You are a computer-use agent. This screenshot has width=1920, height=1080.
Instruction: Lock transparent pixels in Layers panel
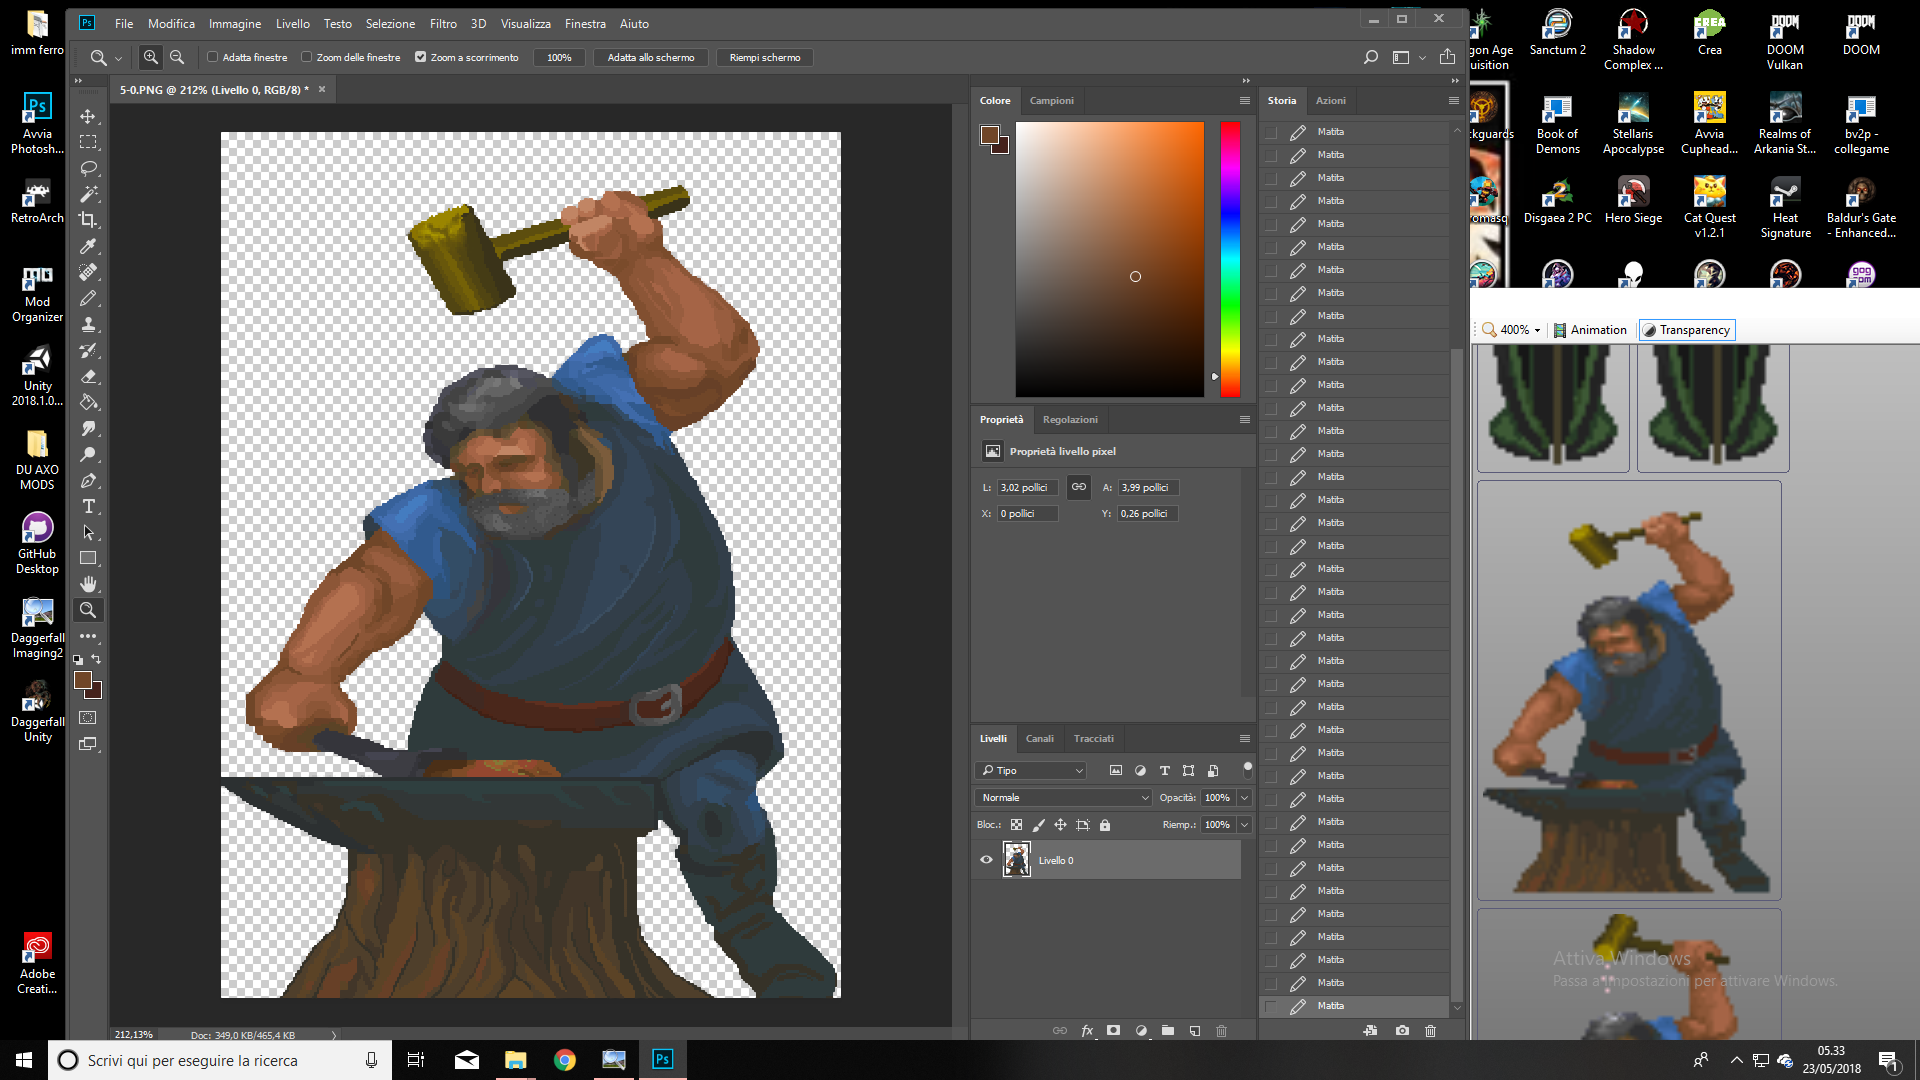pyautogui.click(x=1016, y=825)
